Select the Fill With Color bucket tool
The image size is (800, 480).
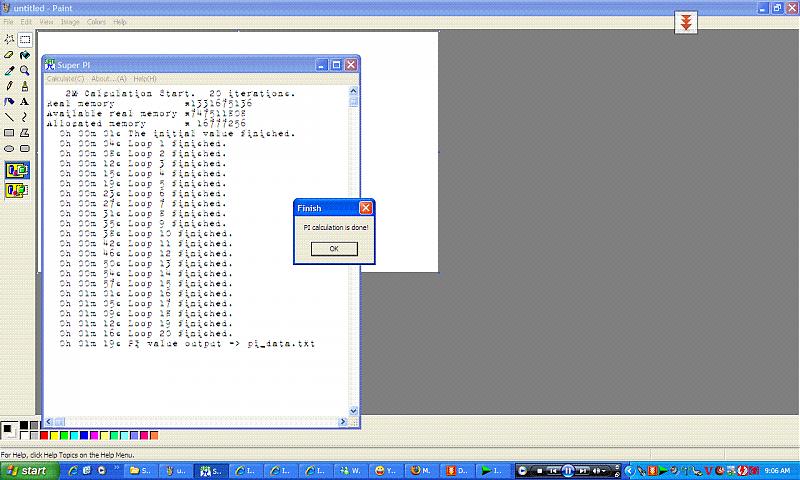(x=25, y=55)
